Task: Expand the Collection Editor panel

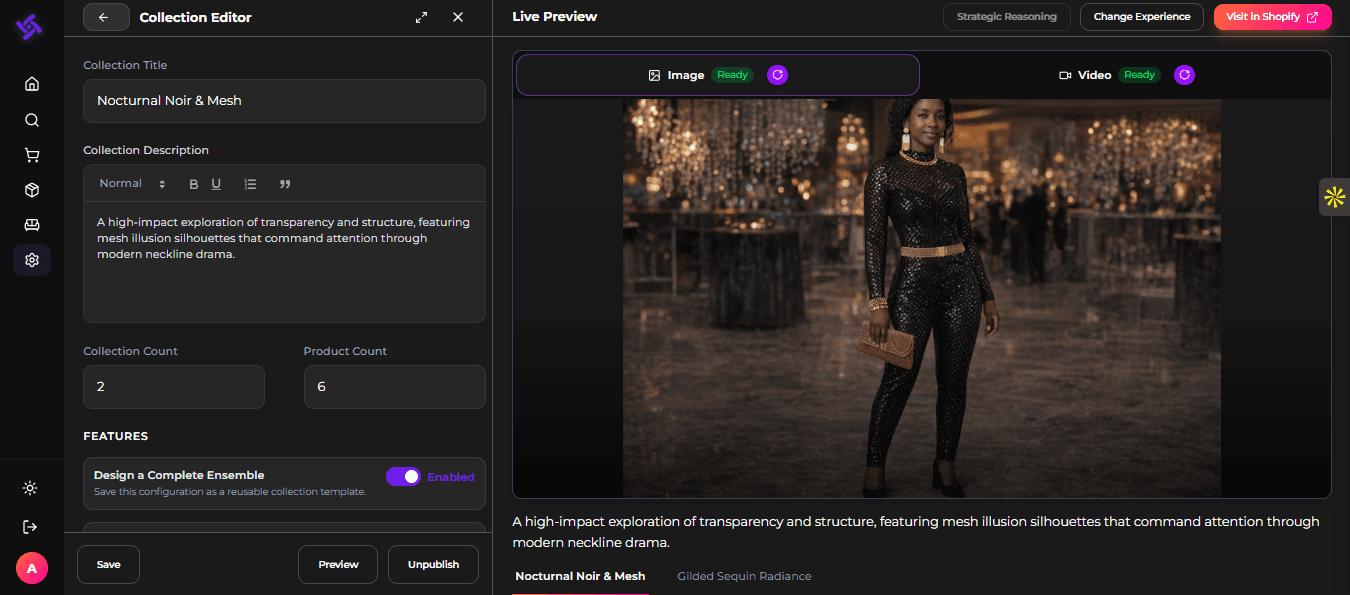Action: click(x=422, y=17)
